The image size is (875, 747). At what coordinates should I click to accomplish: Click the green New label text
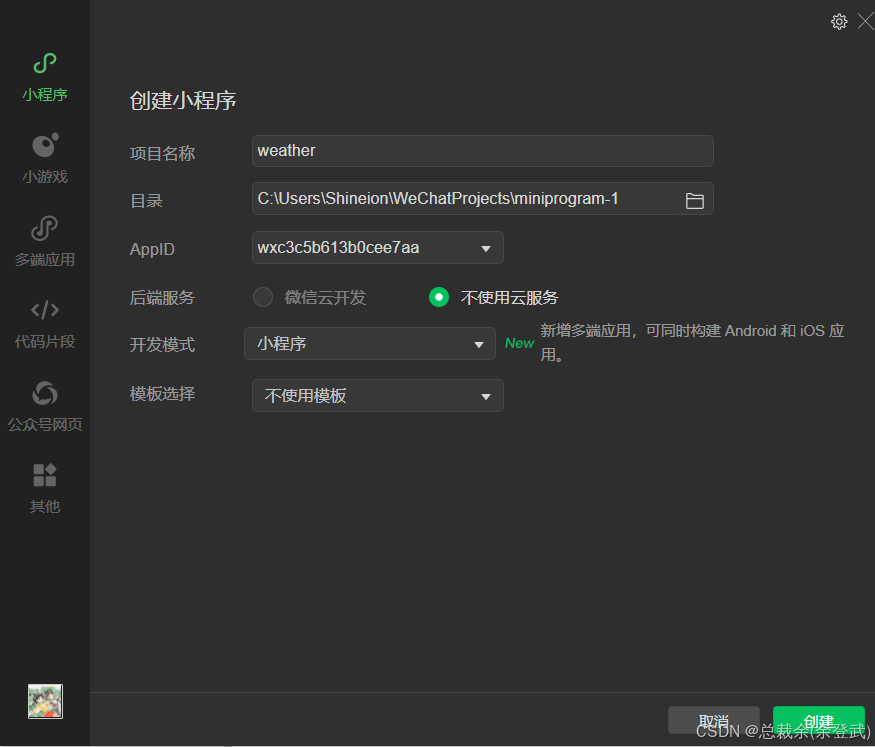(x=519, y=343)
